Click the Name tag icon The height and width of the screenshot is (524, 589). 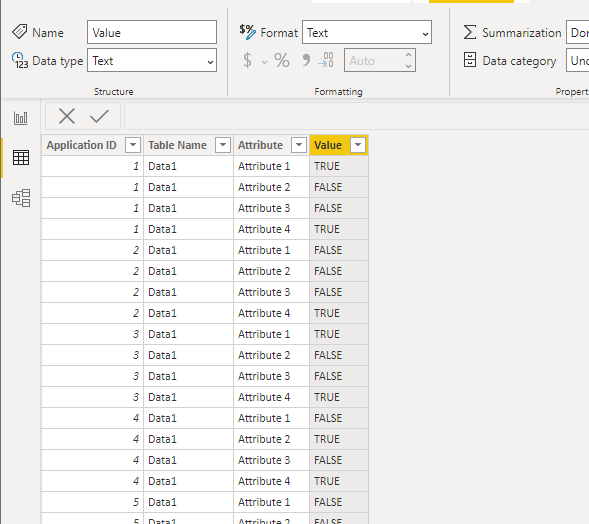(x=20, y=32)
